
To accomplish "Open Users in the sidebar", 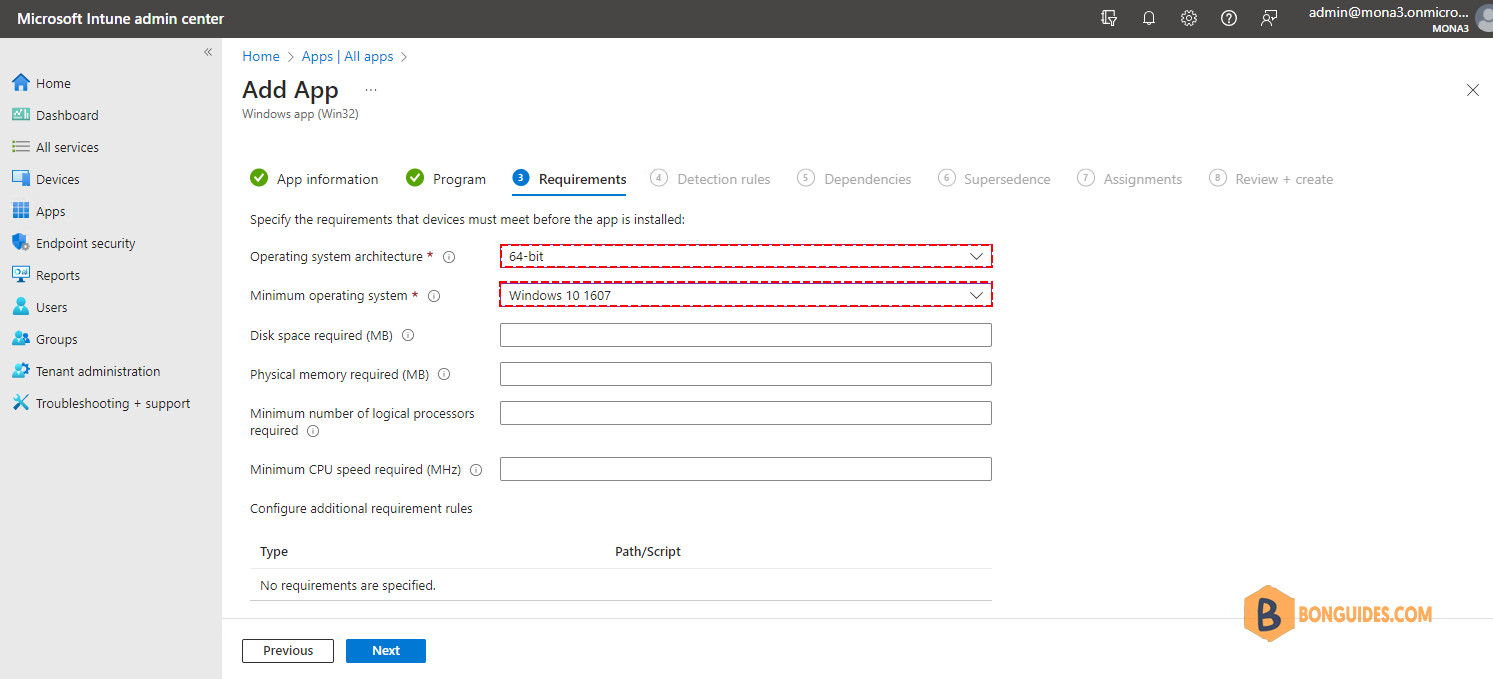I will (x=51, y=307).
